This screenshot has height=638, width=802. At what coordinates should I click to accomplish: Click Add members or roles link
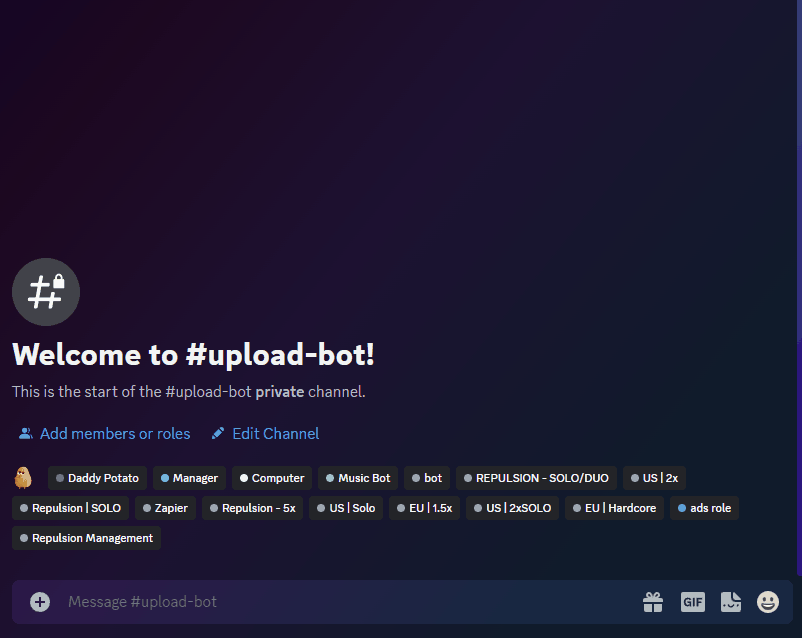tap(104, 433)
